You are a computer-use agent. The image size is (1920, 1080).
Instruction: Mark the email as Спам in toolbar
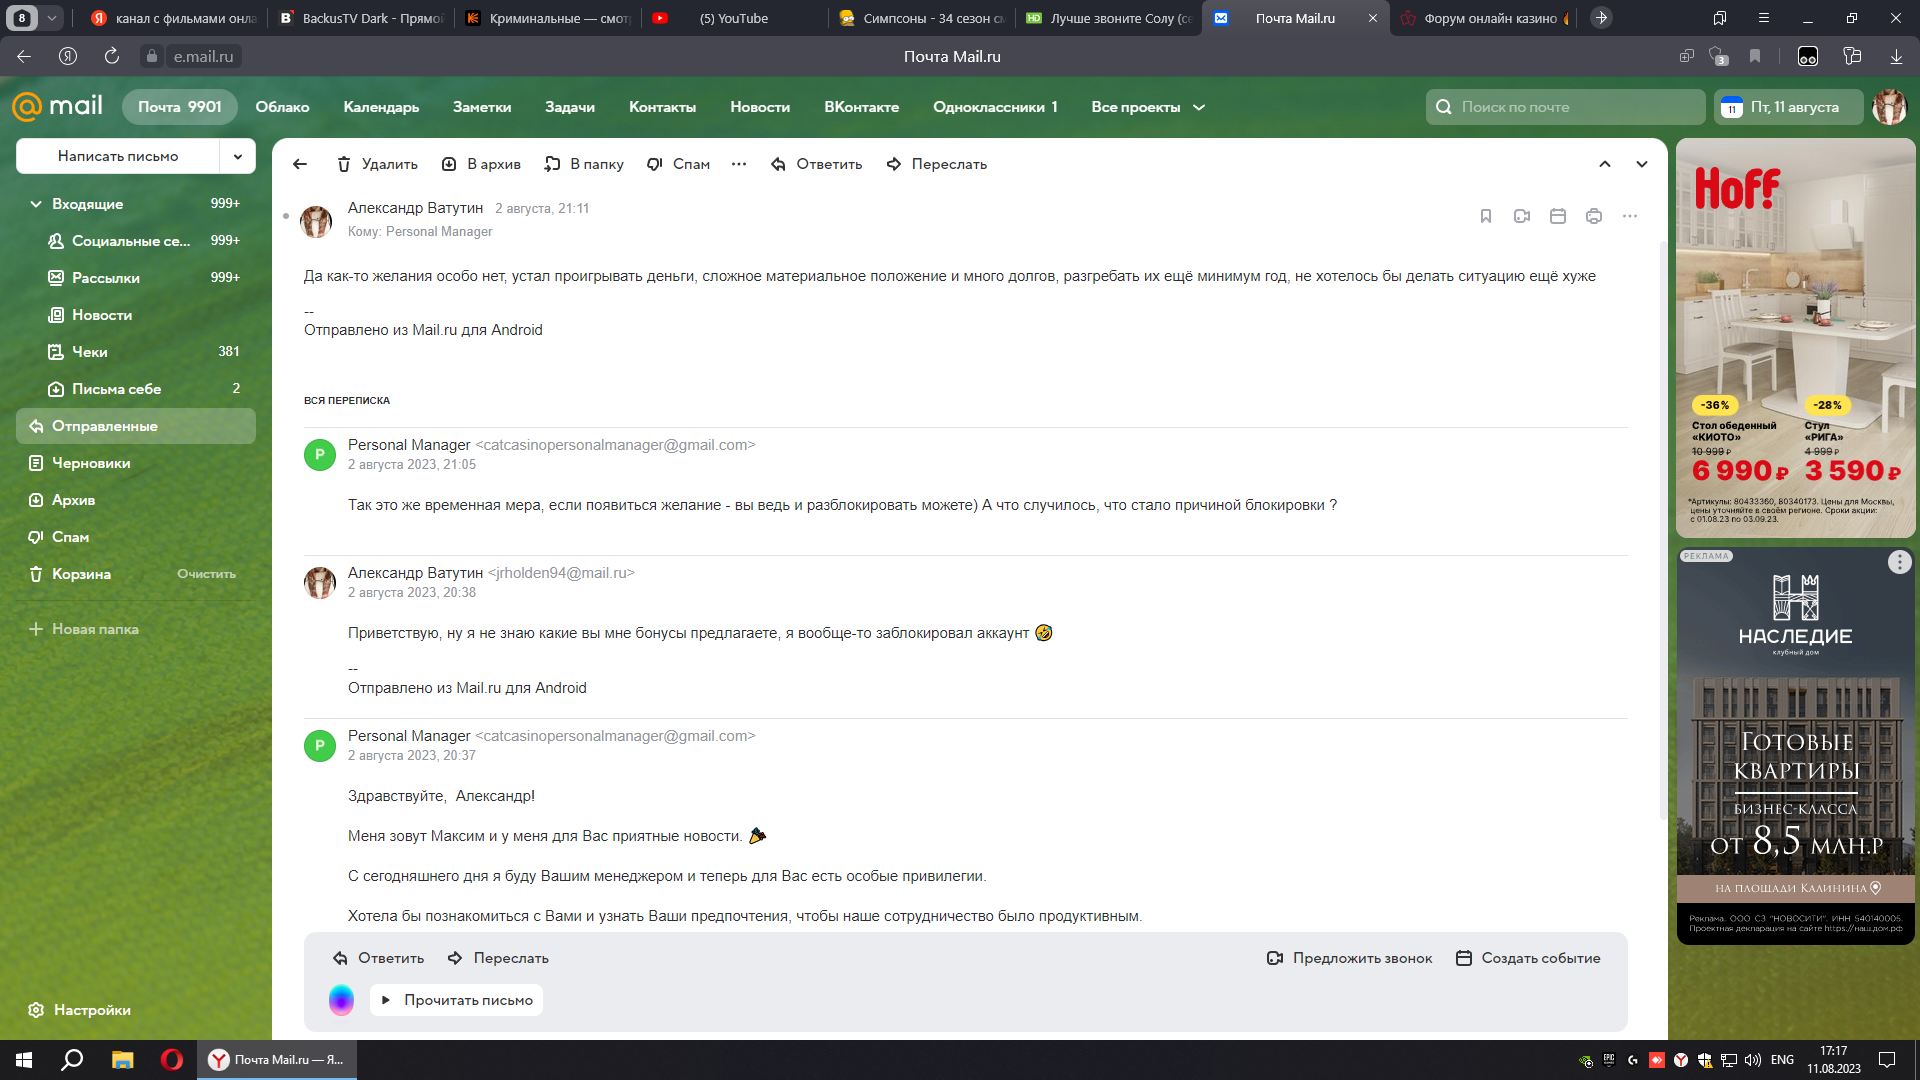pyautogui.click(x=678, y=164)
